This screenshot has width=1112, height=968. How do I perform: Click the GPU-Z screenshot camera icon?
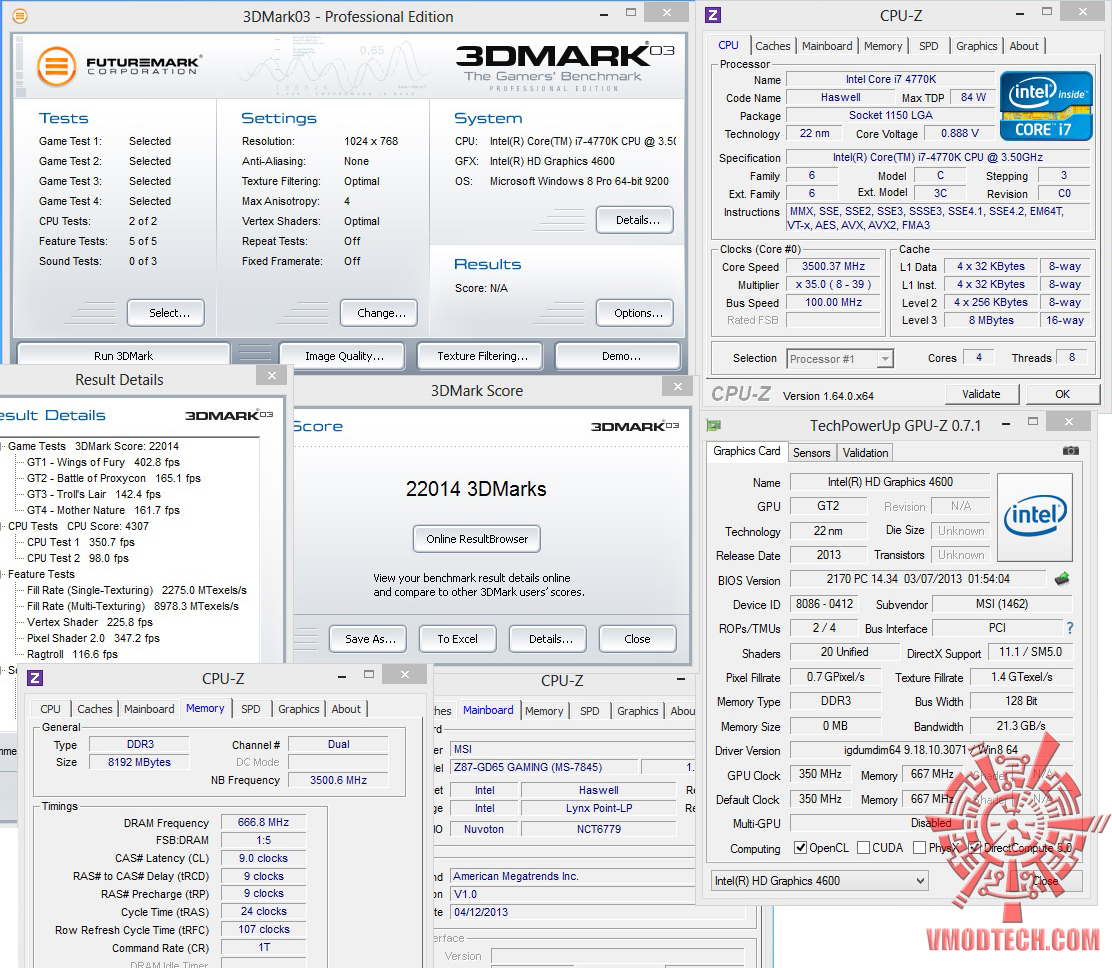coord(1070,450)
